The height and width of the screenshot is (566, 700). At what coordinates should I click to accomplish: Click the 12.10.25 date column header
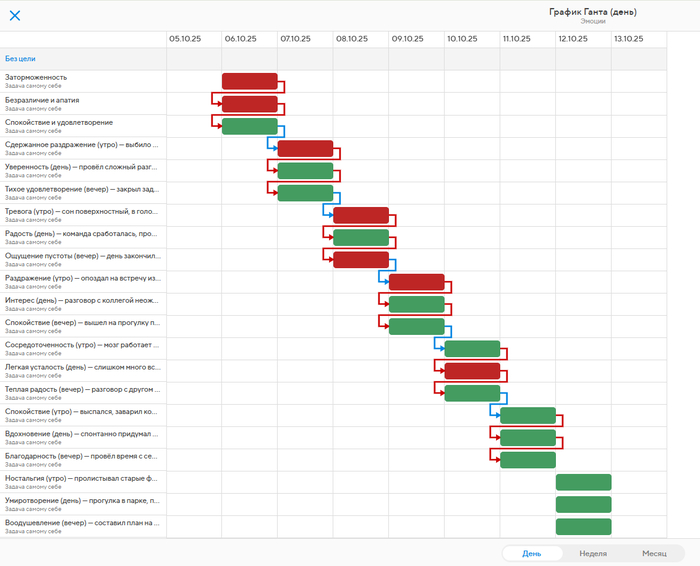click(574, 39)
